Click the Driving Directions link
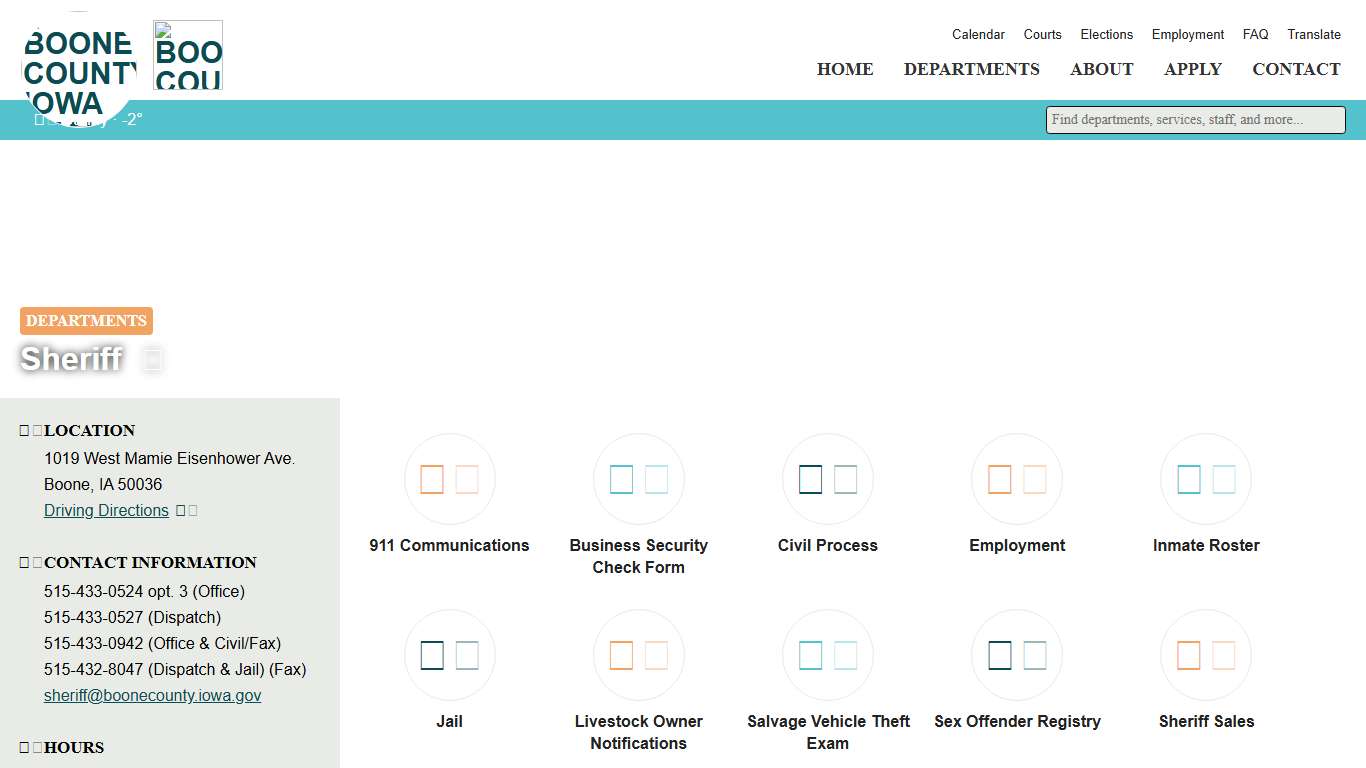The width and height of the screenshot is (1366, 768). (x=106, y=511)
